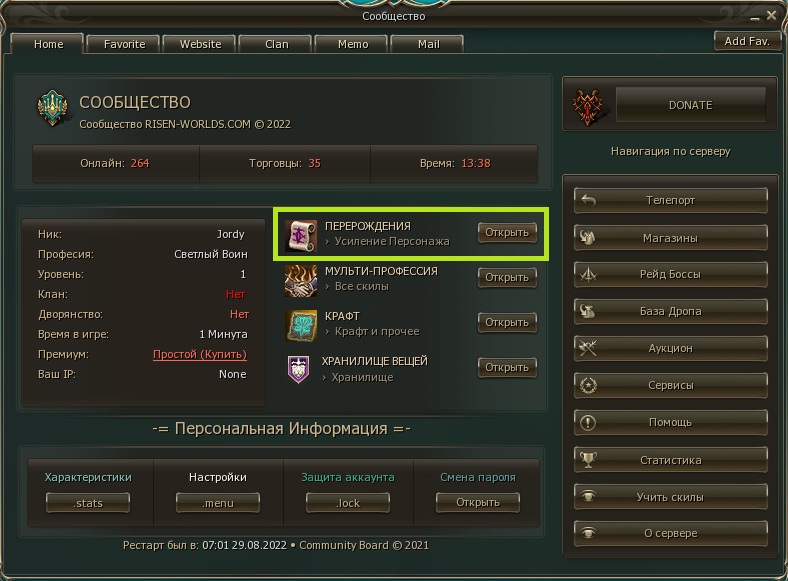Open Помощь with the exclamation icon
Screen dimensions: 788x581
click(x=670, y=423)
